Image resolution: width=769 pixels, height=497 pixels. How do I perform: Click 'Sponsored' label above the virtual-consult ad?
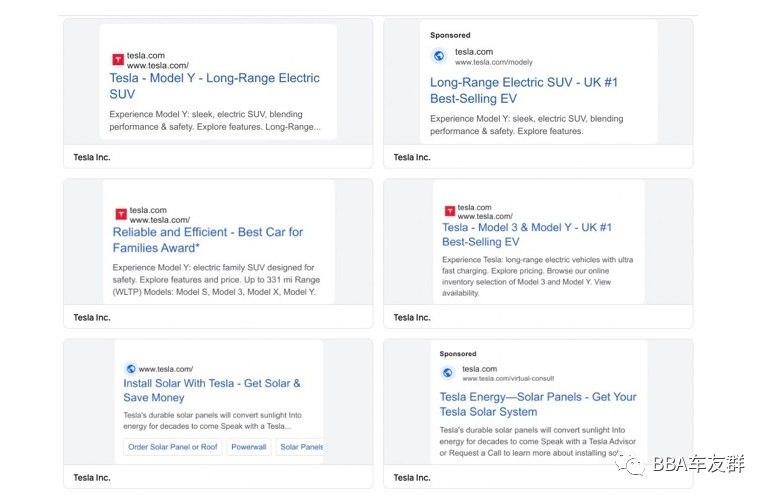coord(458,354)
